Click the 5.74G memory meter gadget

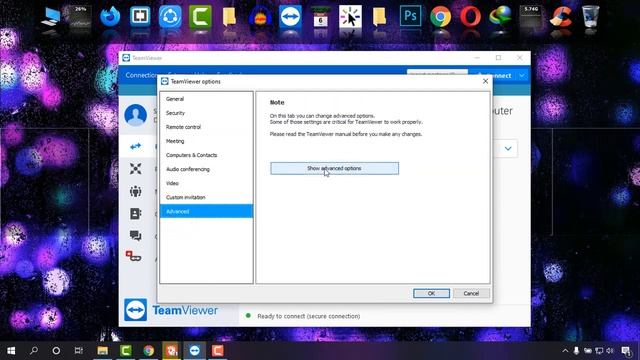[x=531, y=17]
